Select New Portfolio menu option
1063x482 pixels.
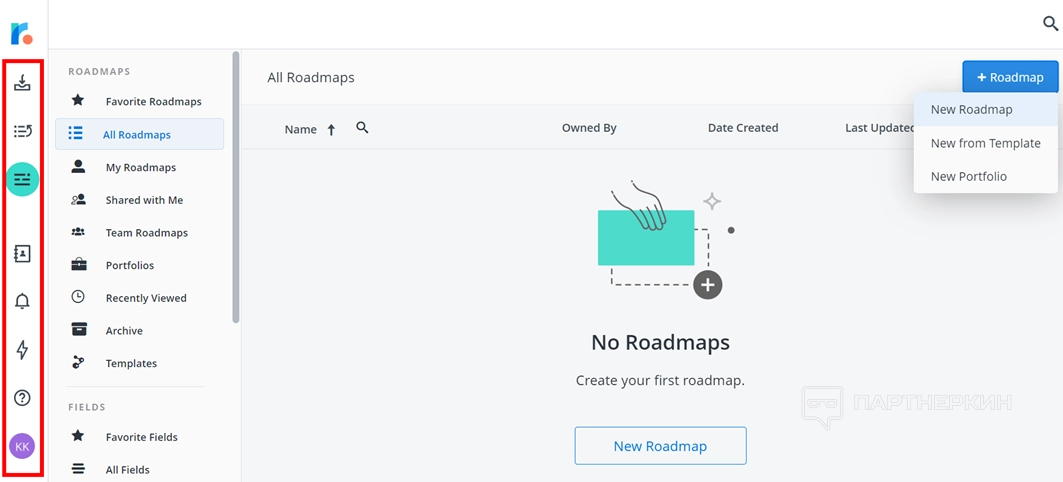pyautogui.click(x=968, y=176)
